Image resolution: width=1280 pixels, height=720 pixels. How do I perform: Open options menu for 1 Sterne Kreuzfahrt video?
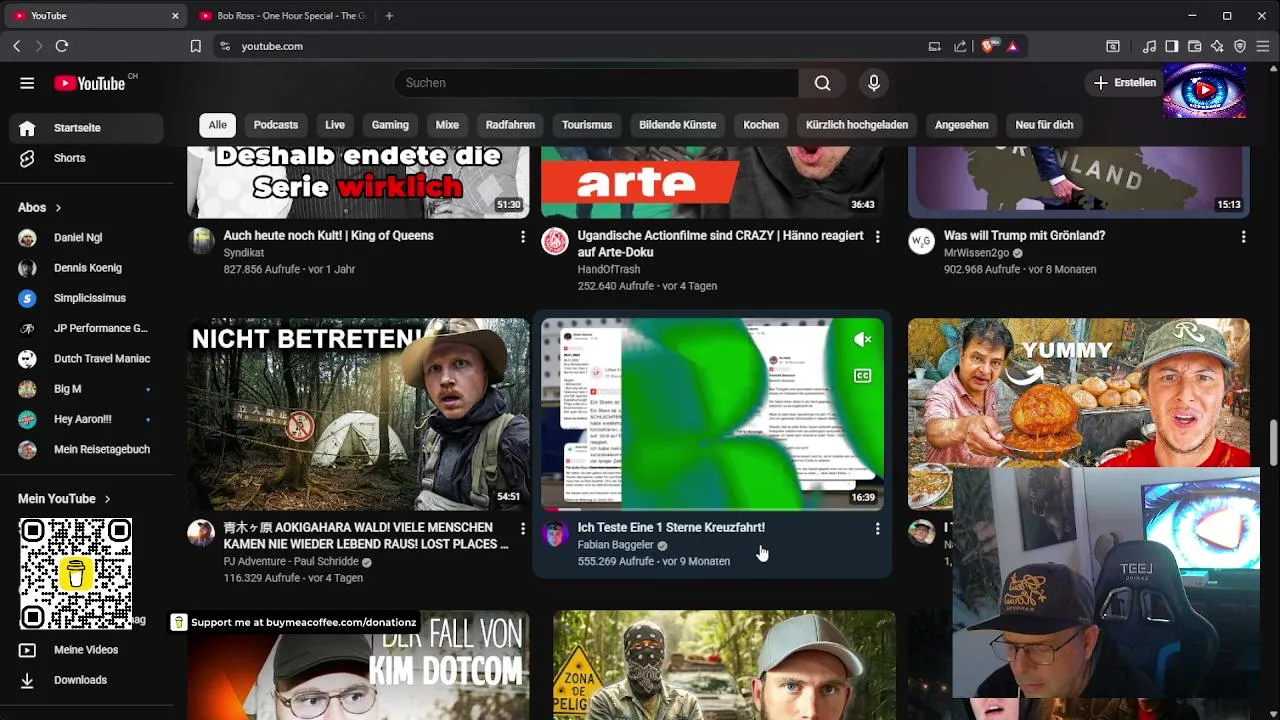(x=877, y=528)
